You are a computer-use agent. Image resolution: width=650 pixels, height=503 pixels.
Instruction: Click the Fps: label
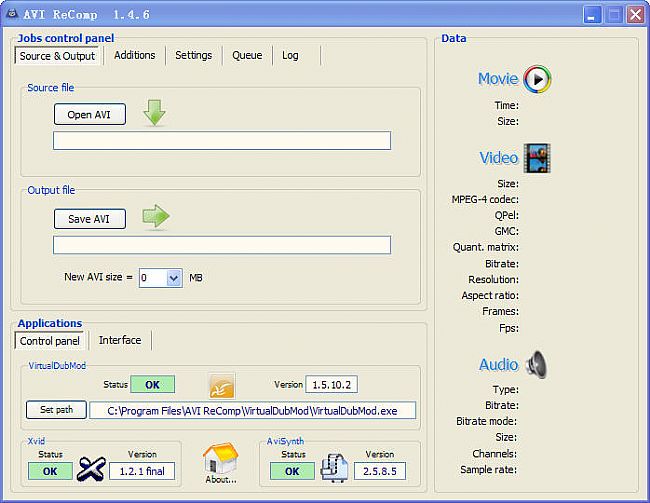pyautogui.click(x=509, y=328)
